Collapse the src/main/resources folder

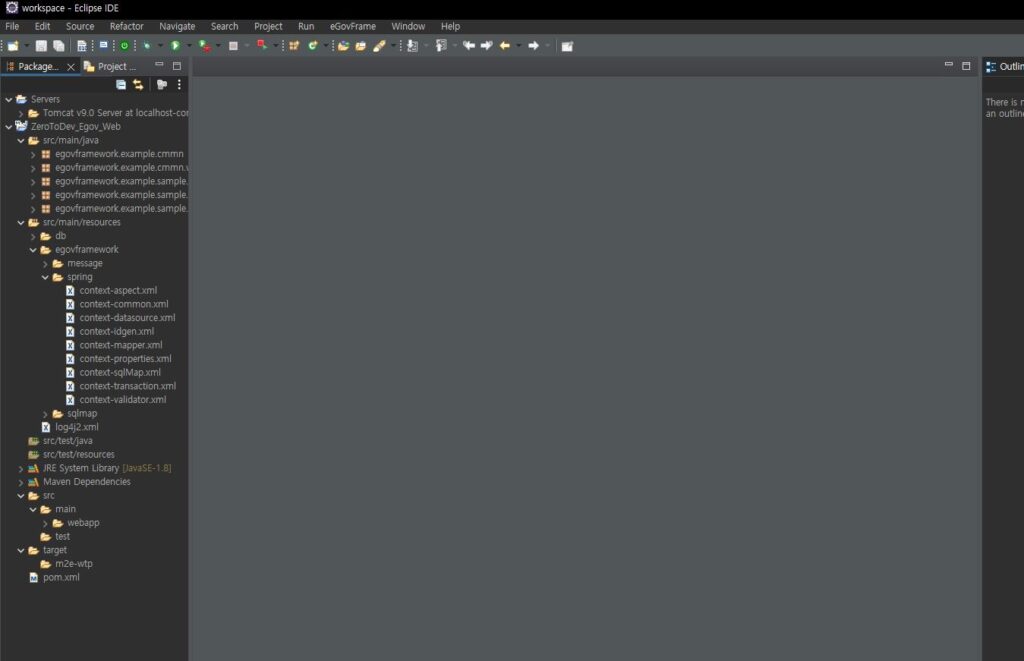(21, 223)
